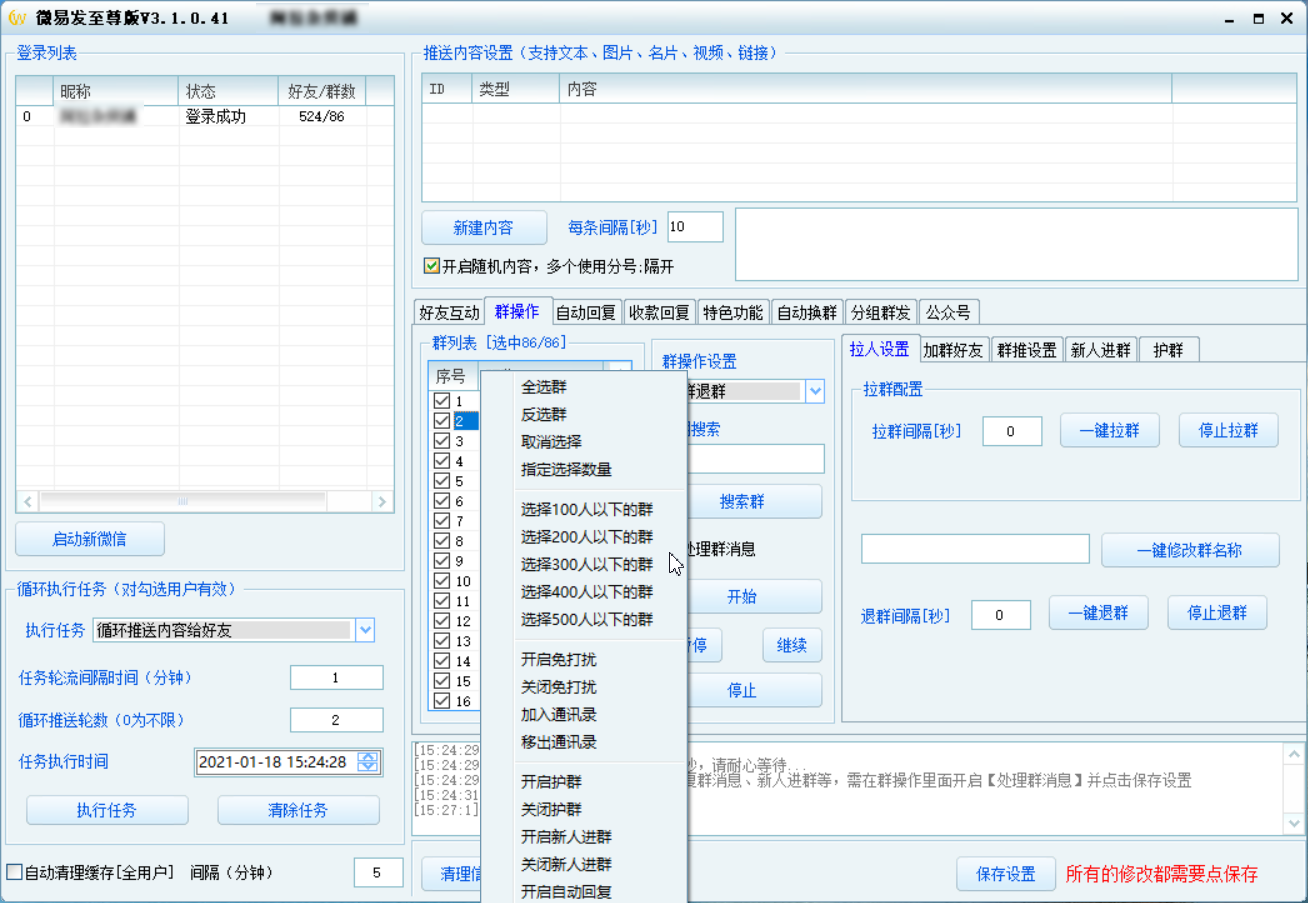1308x903 pixels.
Task: Select groups under 300 members
Action: coord(587,564)
